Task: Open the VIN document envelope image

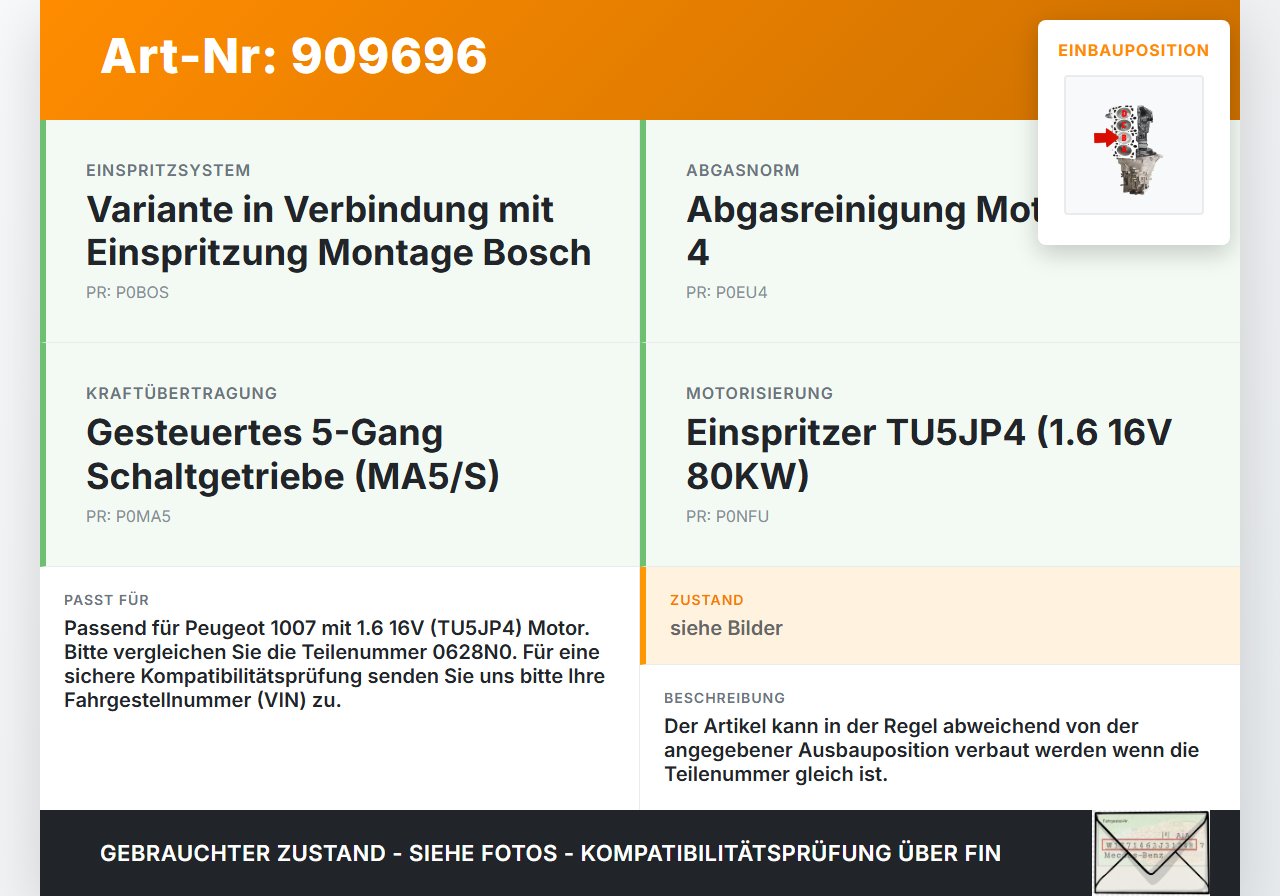Action: point(1151,853)
